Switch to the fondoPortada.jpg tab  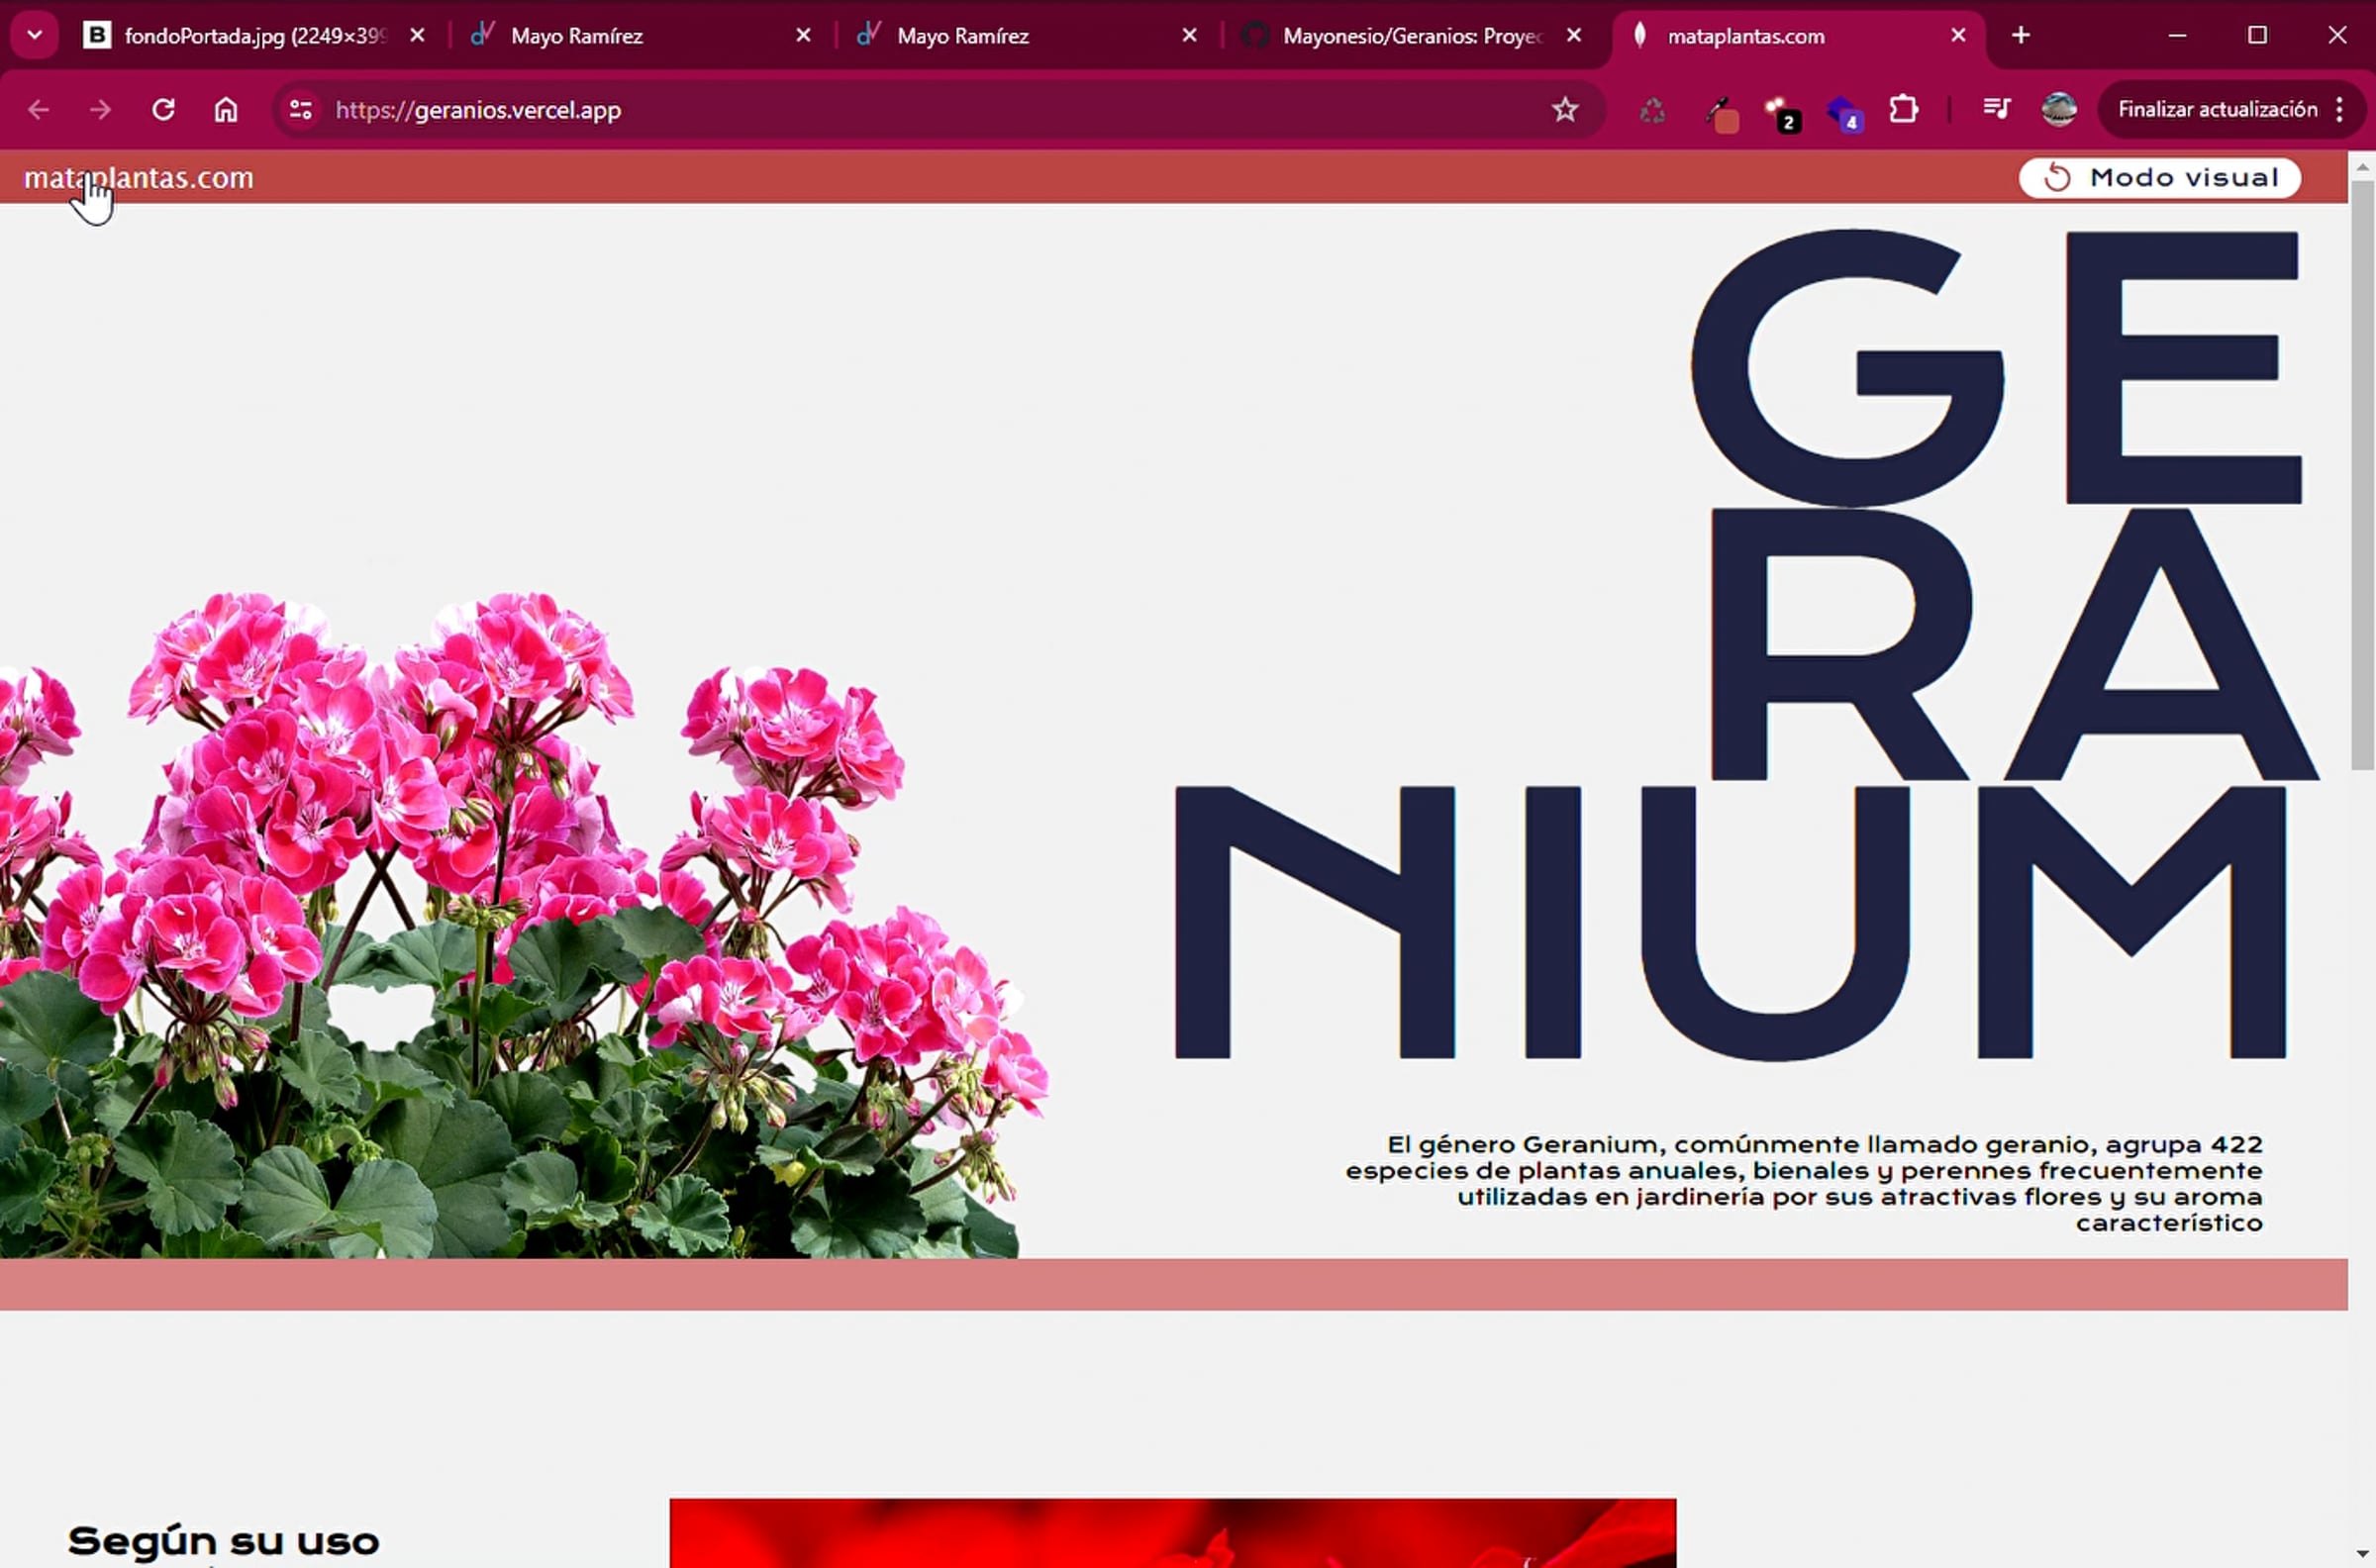[250, 36]
